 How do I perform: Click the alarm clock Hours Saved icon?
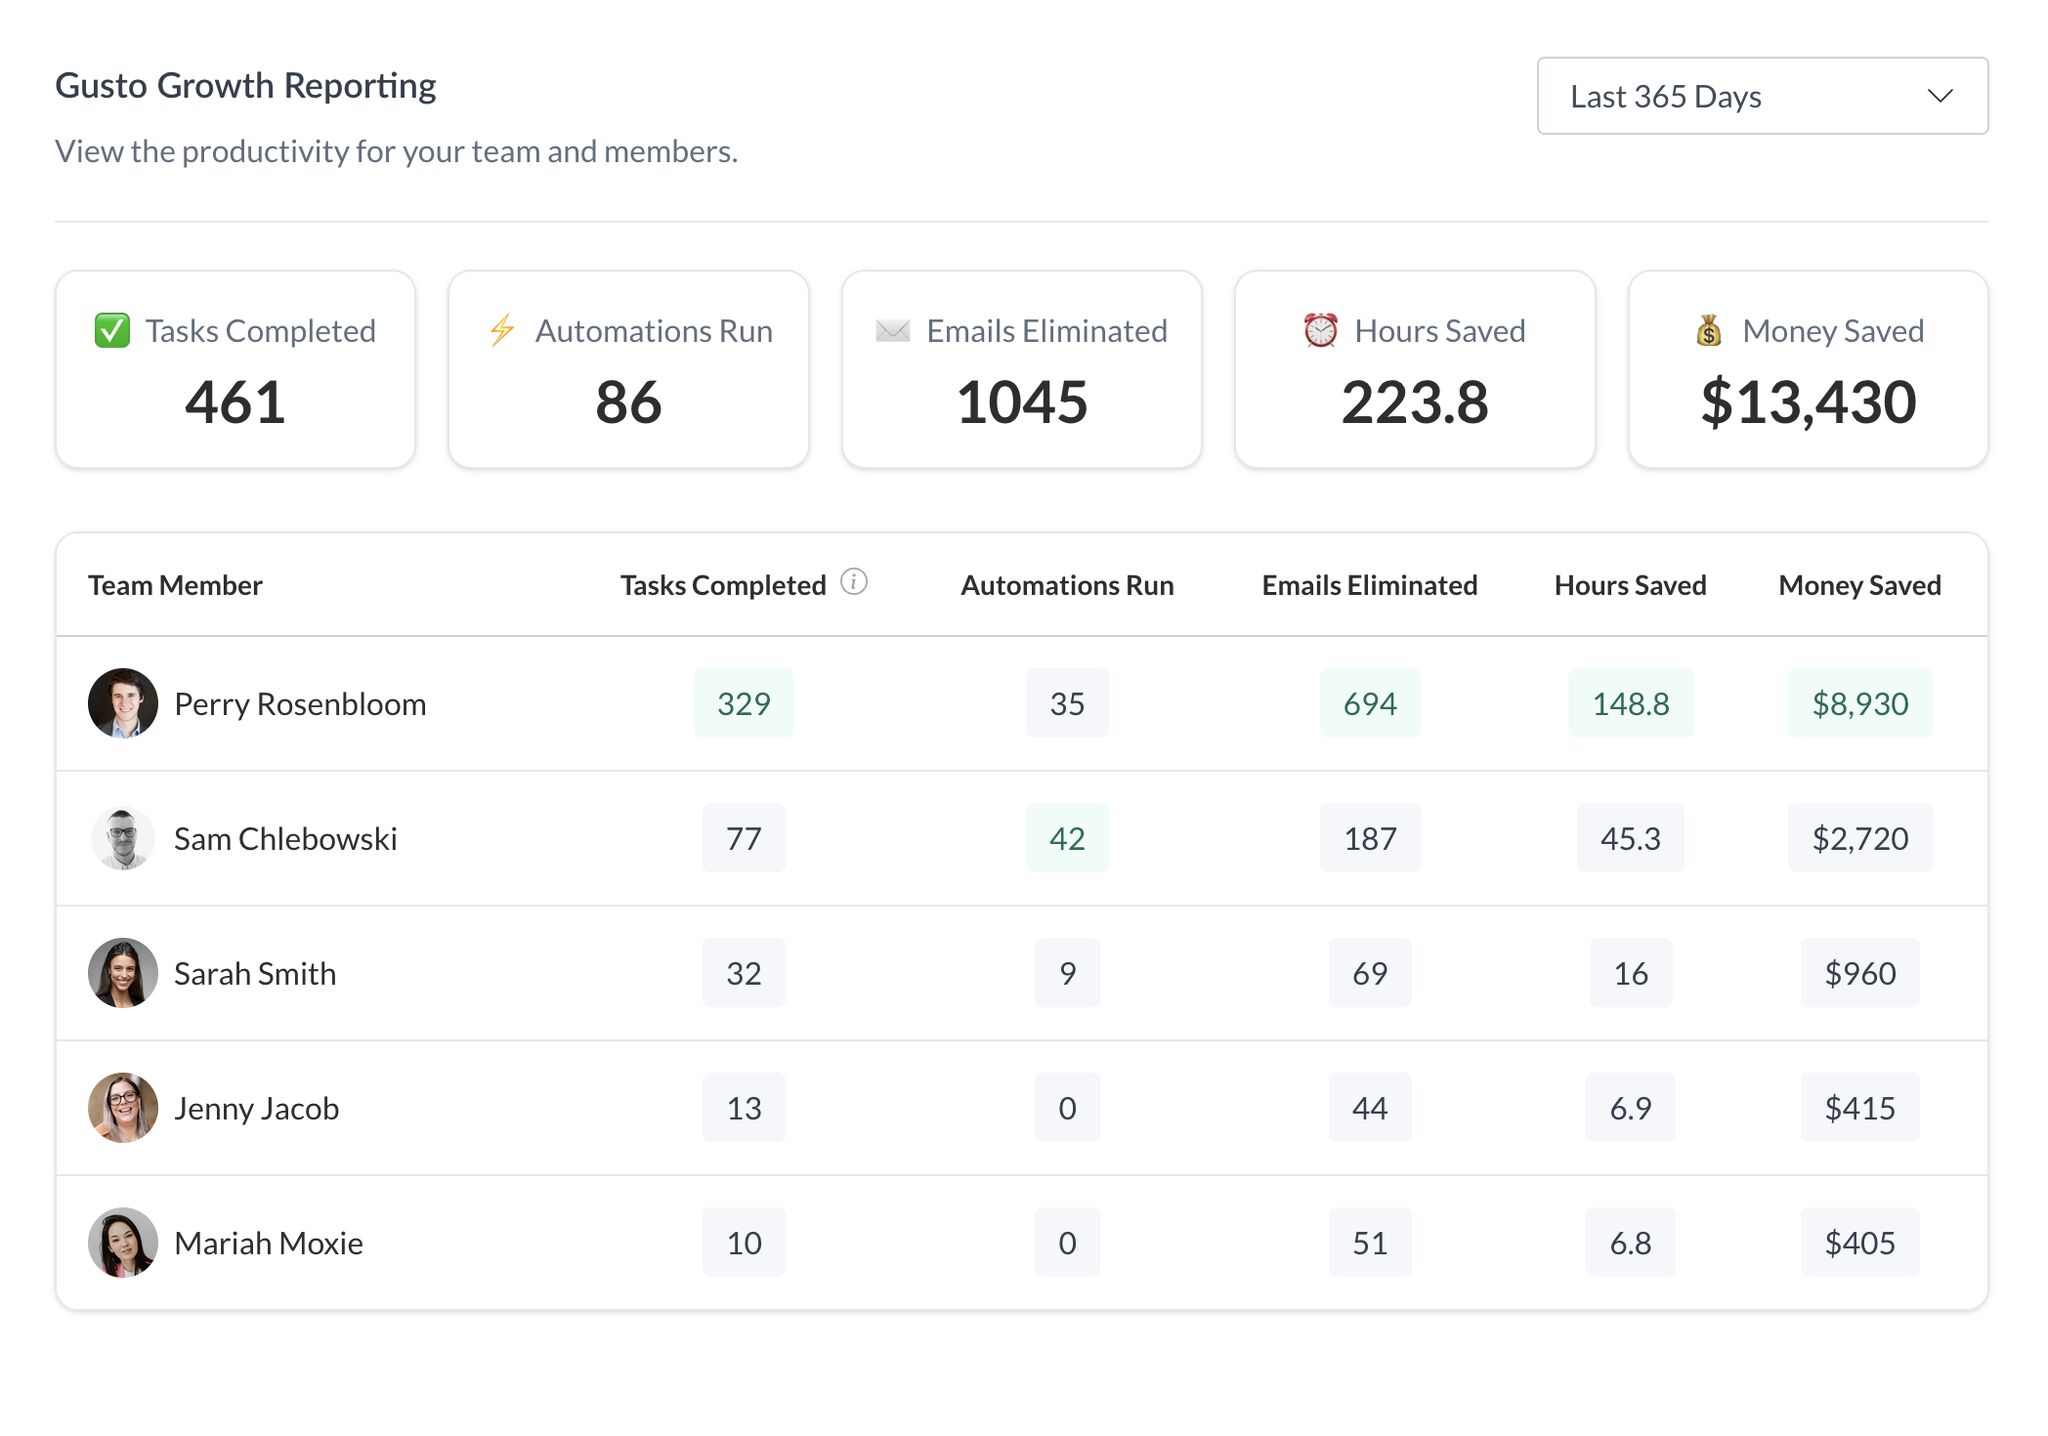(1320, 330)
